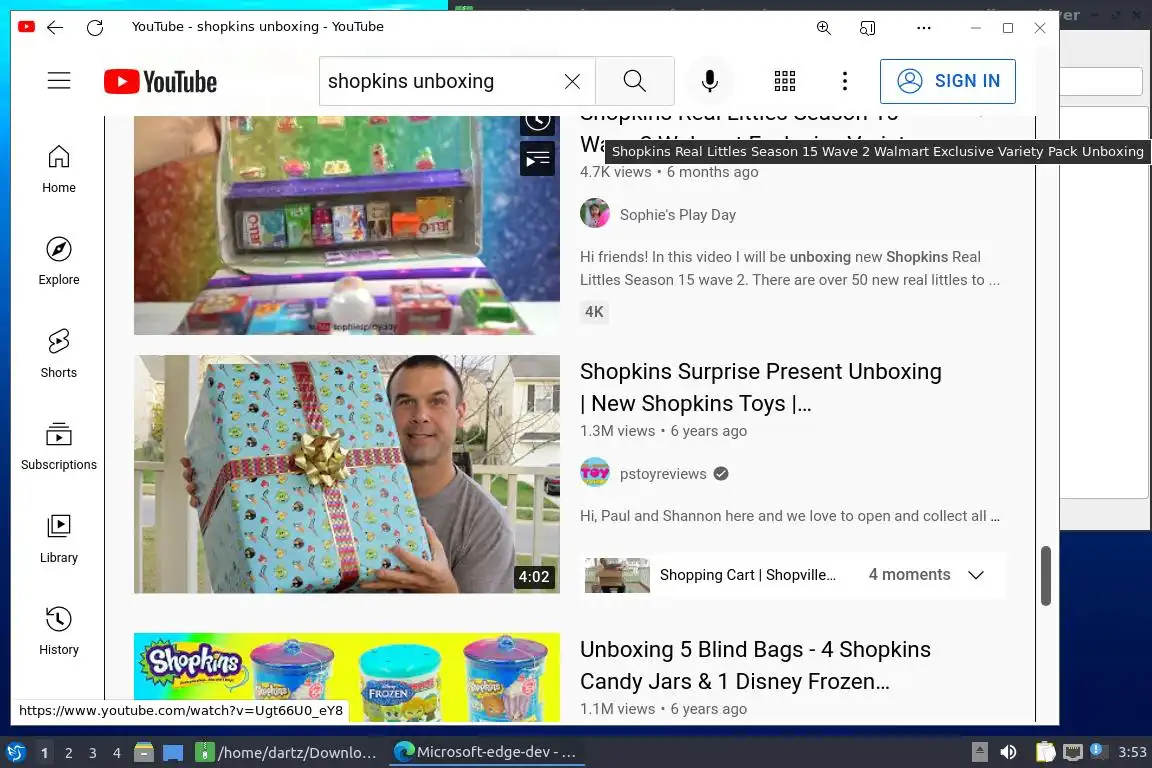Visit pstoyreviews channel name
The height and width of the screenshot is (768, 1152).
pyautogui.click(x=663, y=474)
